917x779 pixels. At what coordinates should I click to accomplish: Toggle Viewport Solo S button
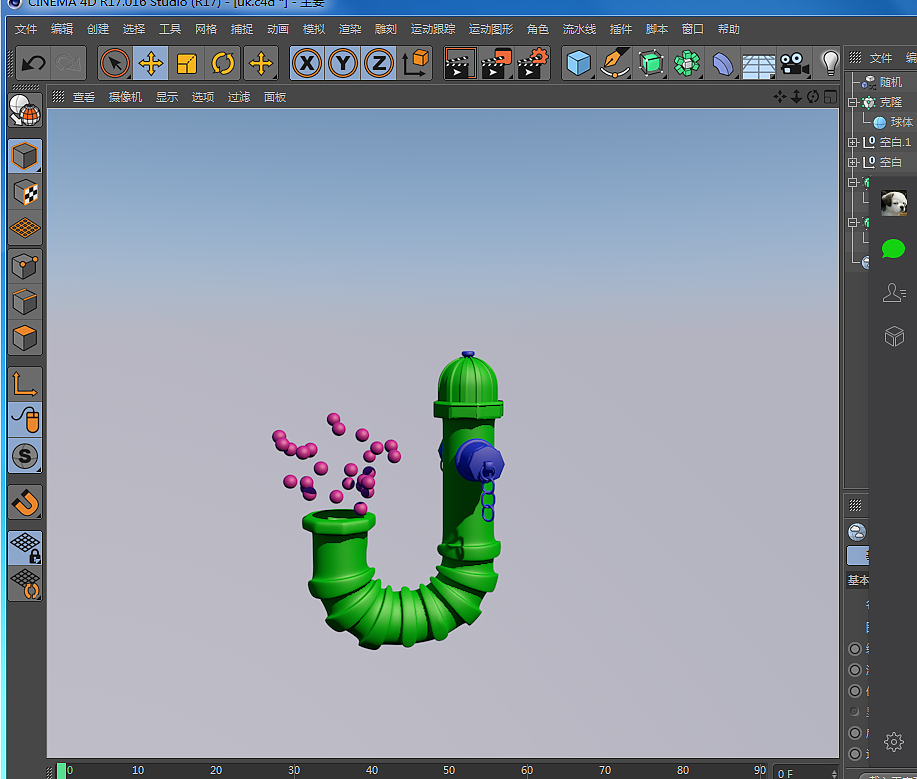25,456
